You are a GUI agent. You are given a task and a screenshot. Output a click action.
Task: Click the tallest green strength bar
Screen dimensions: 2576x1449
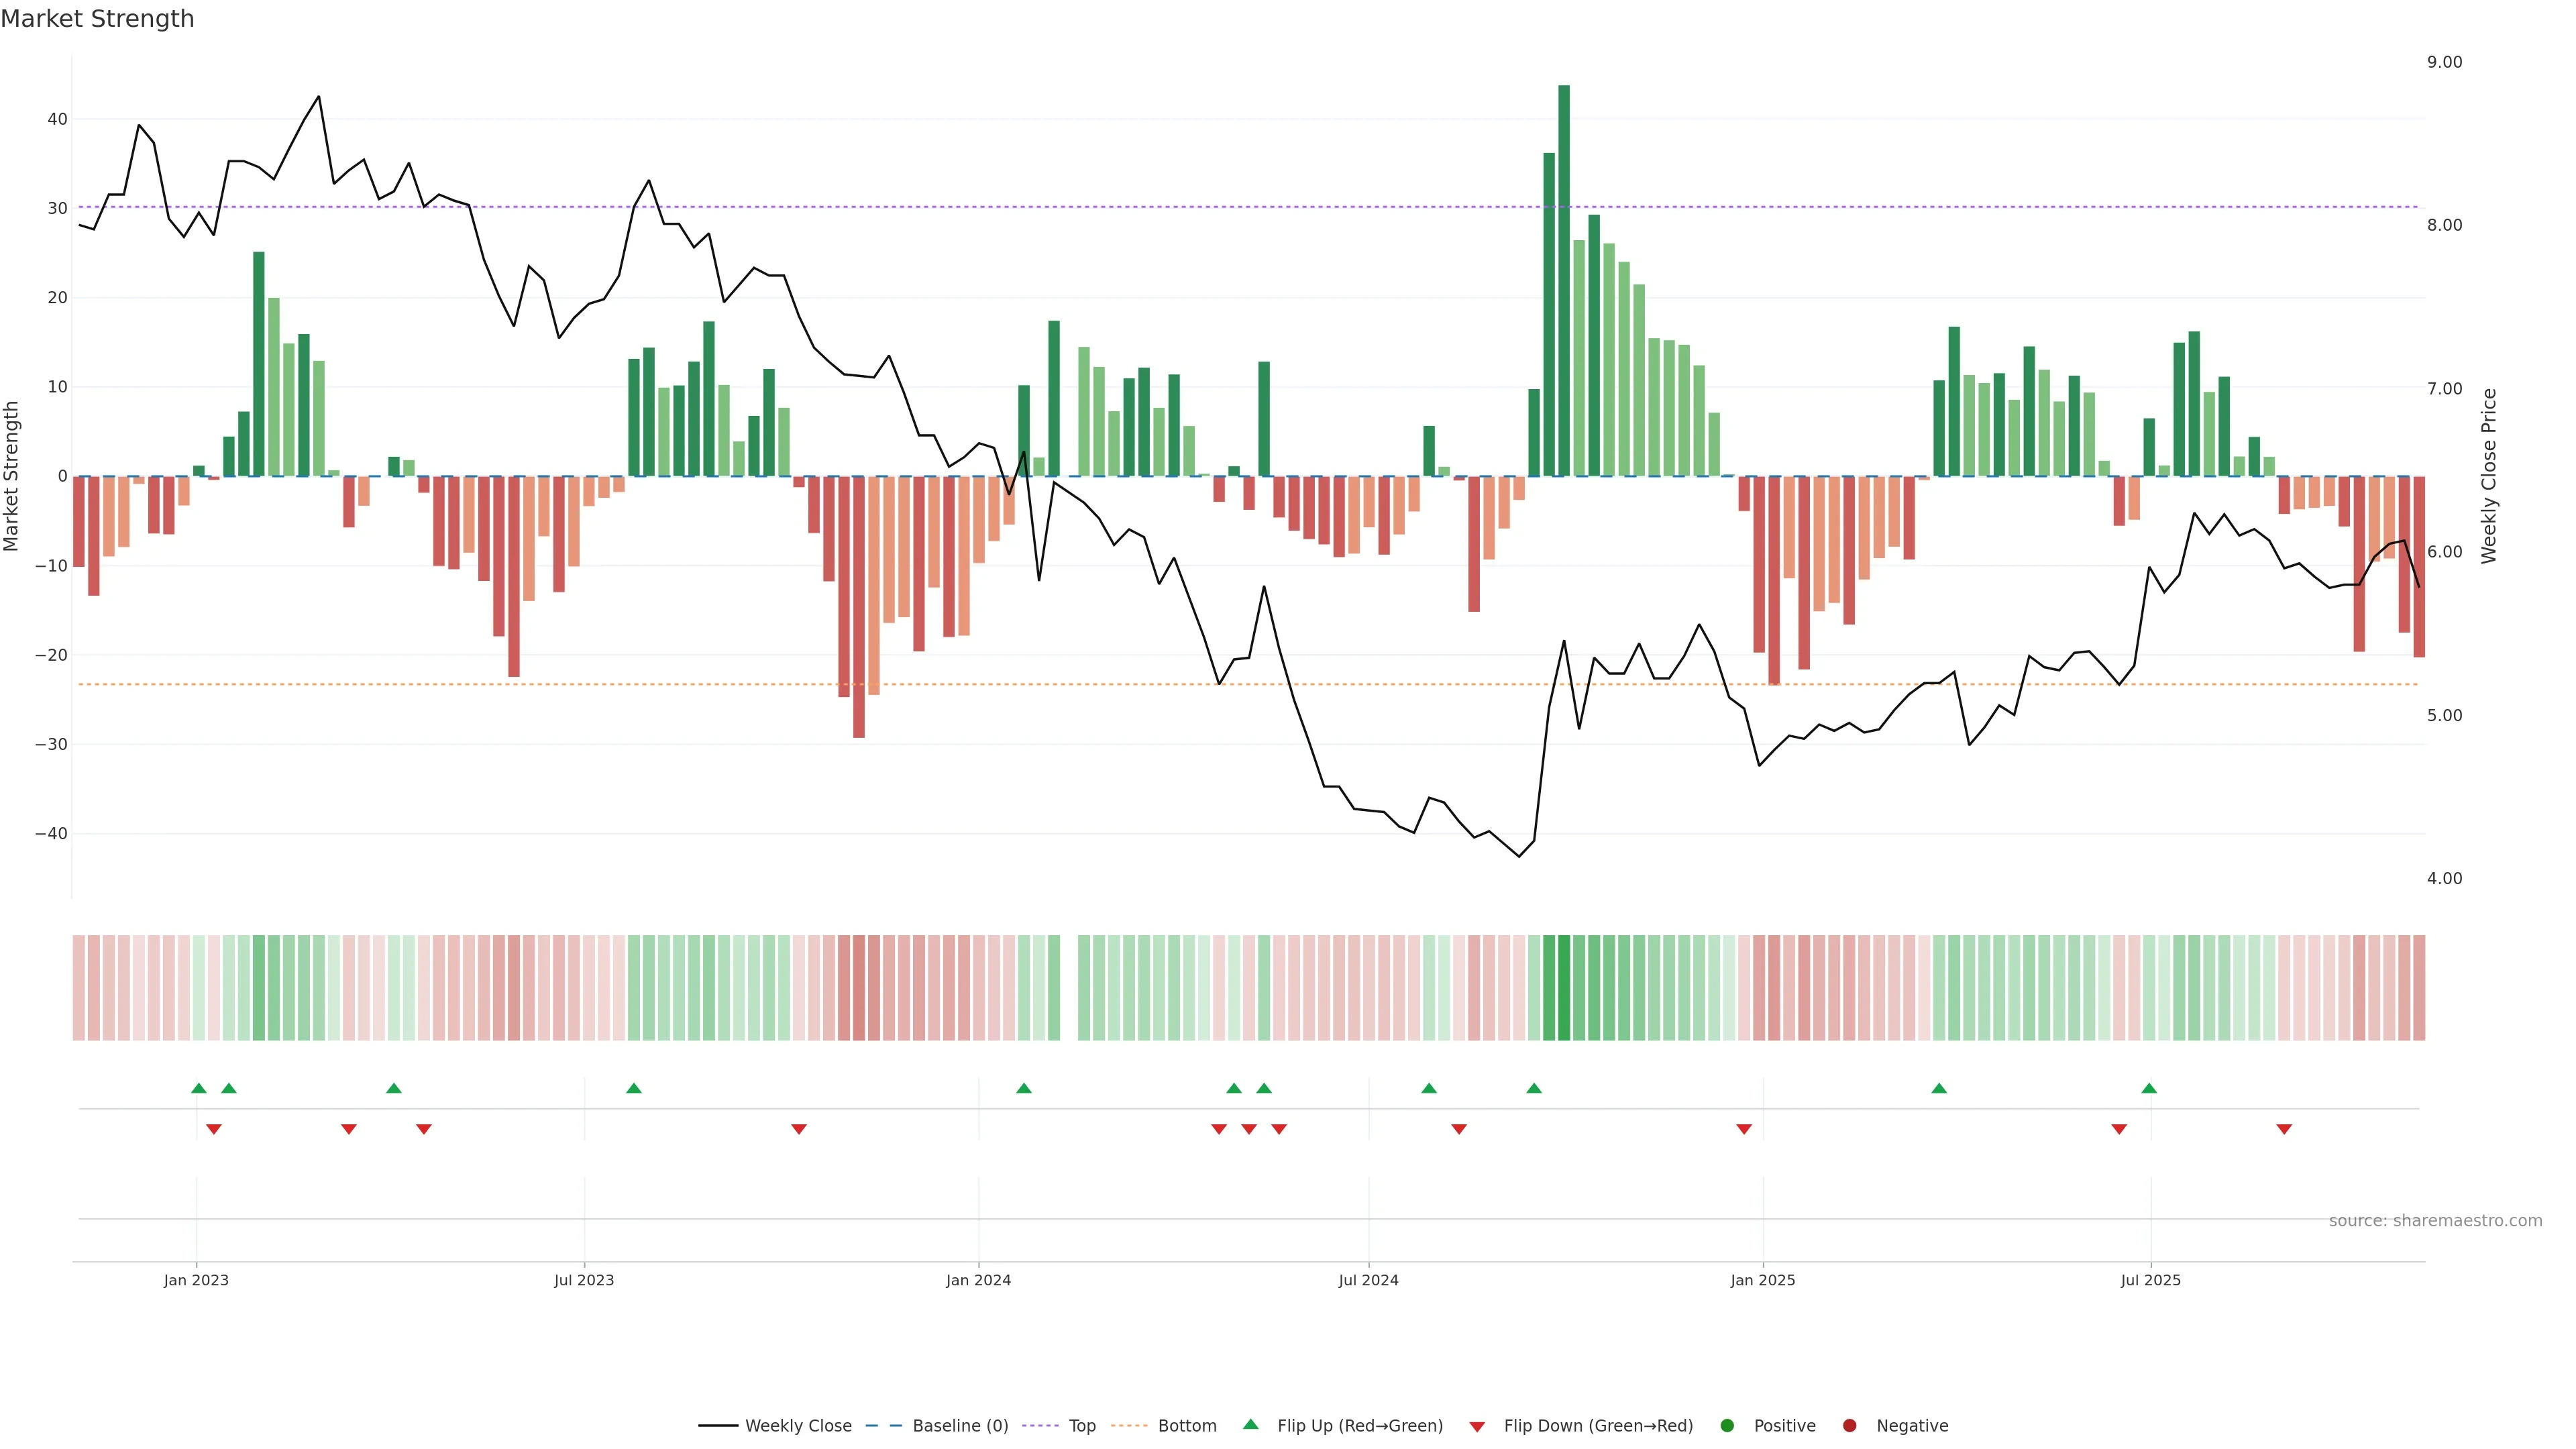point(1564,280)
